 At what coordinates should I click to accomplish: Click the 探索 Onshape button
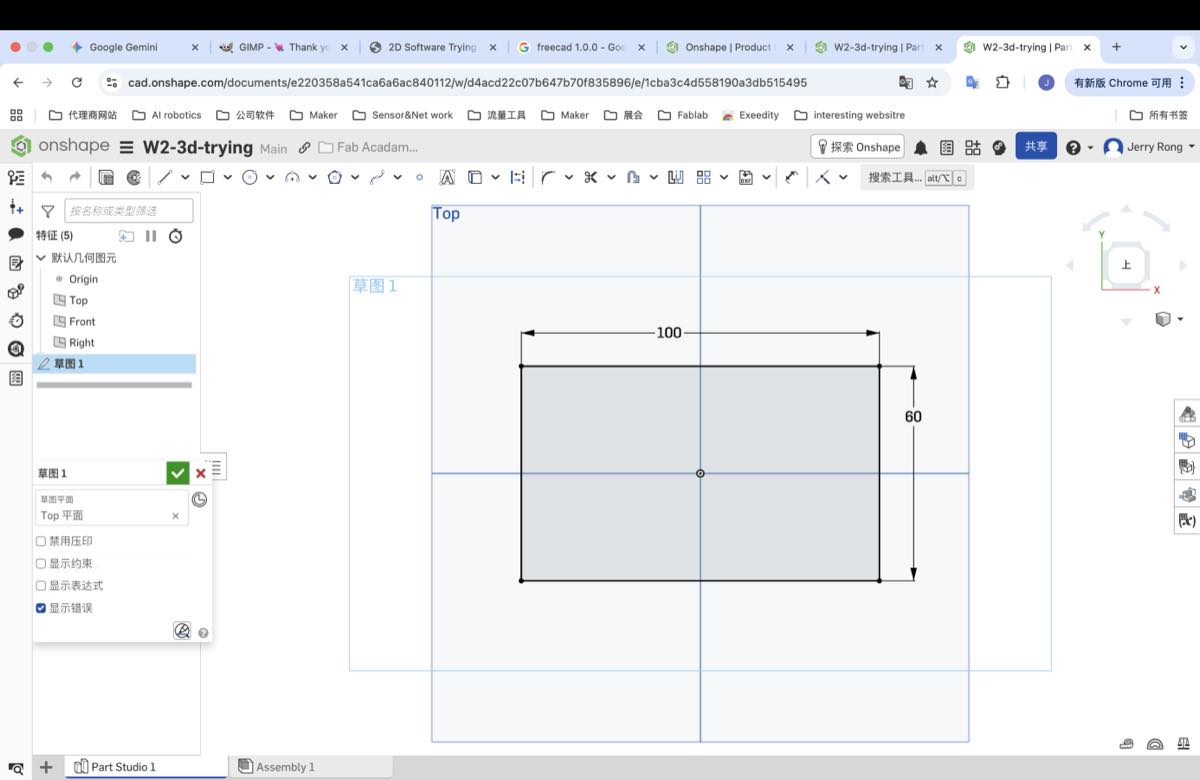click(857, 147)
